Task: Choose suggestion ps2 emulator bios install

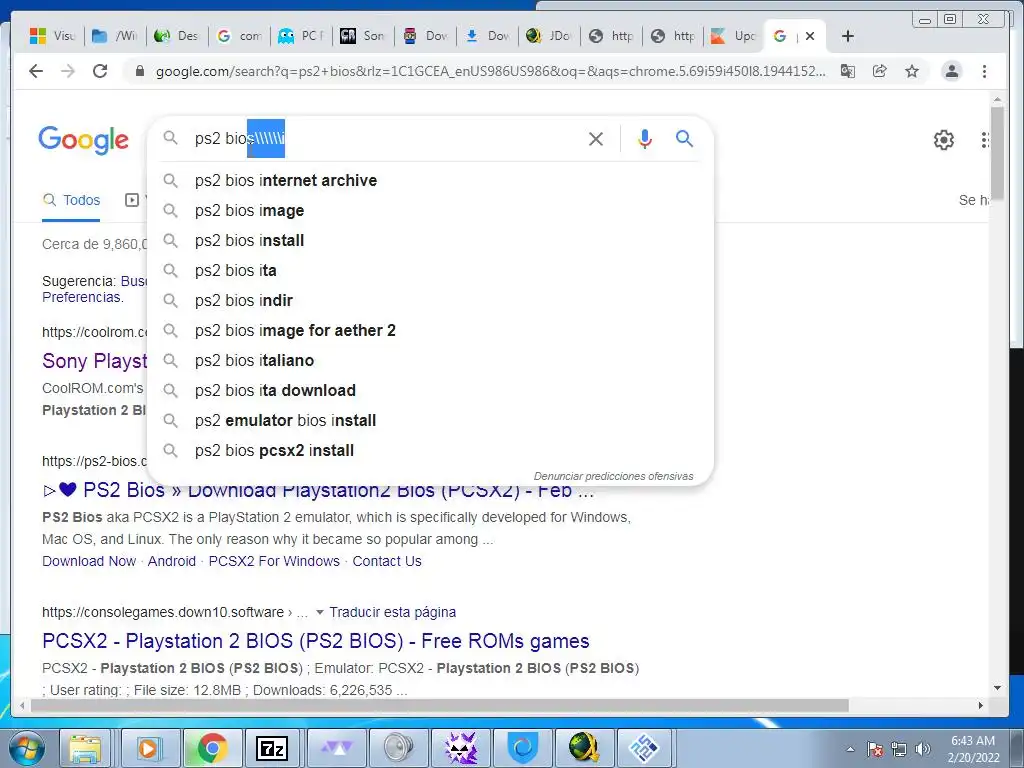Action: click(431, 421)
